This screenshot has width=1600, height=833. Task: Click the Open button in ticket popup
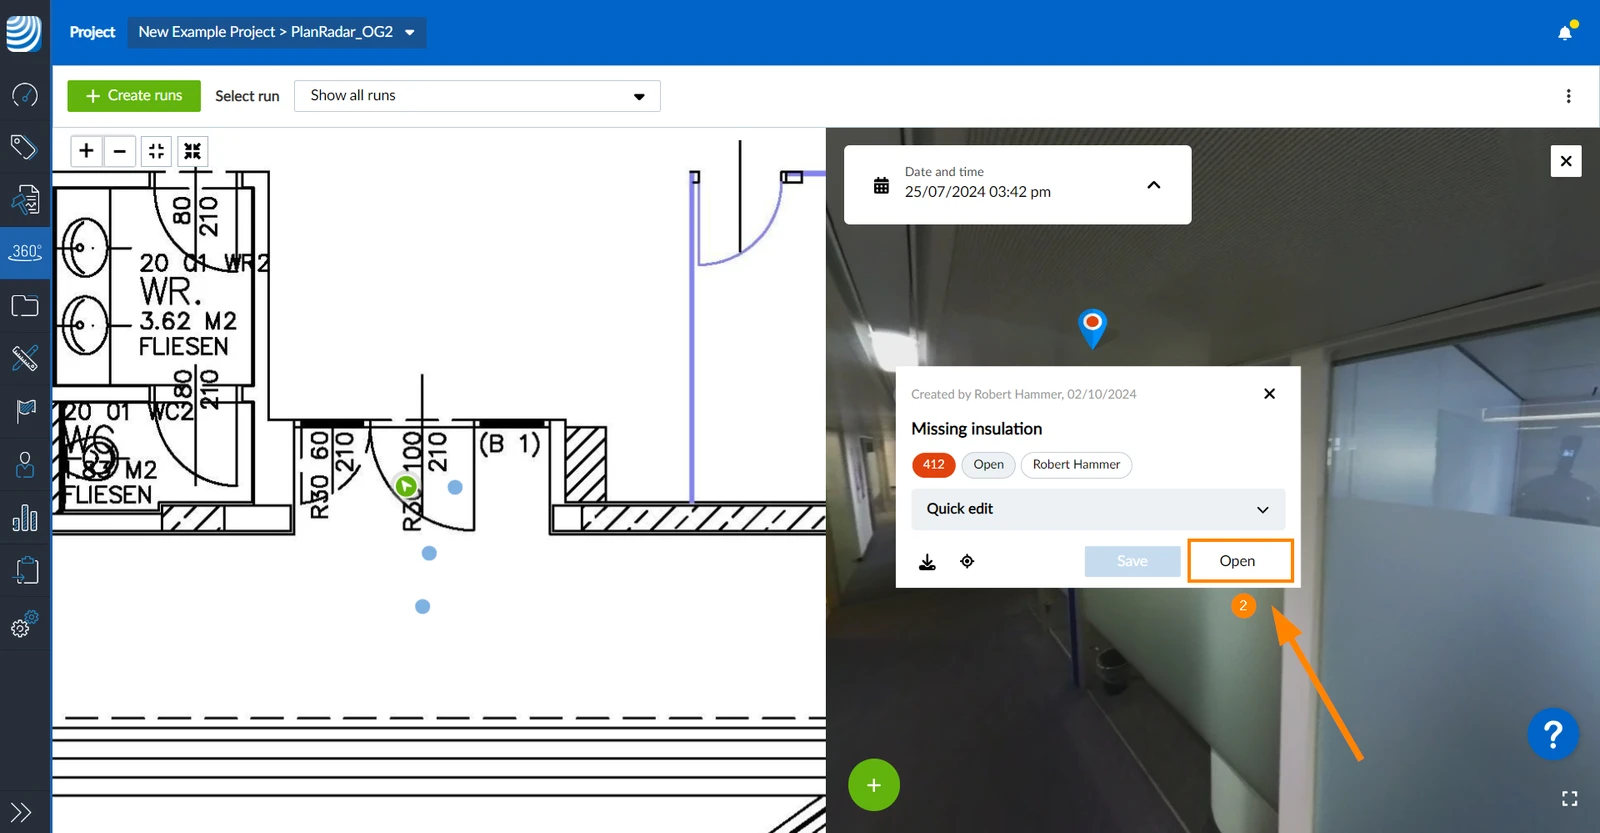[1240, 561]
